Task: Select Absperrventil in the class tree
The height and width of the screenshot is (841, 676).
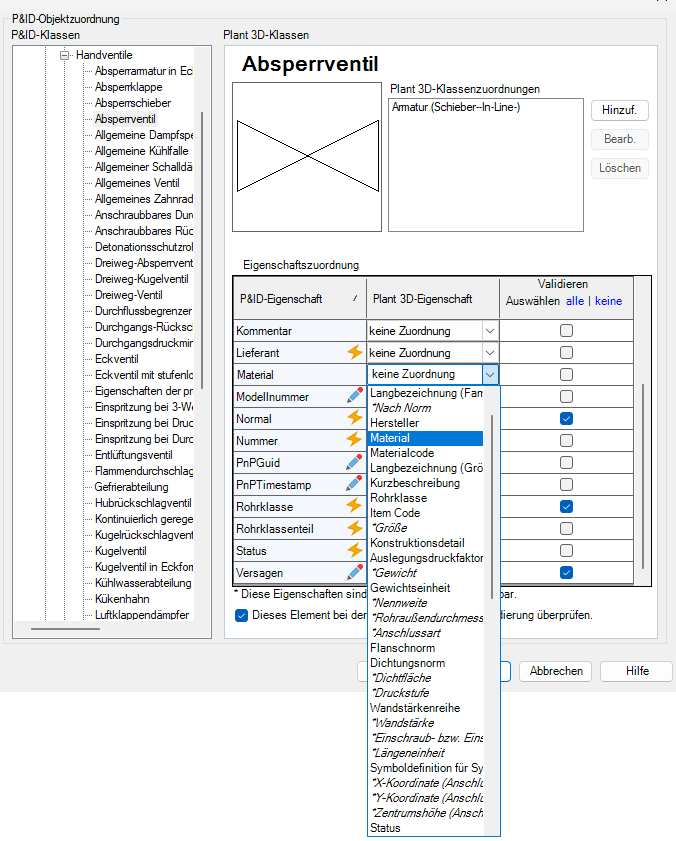Action: click(125, 119)
